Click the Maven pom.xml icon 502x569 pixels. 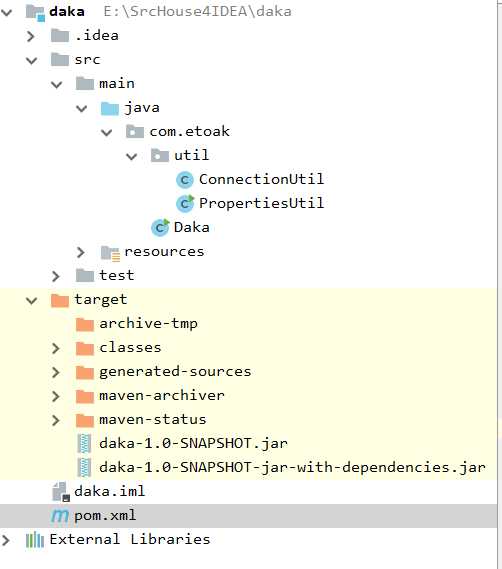pyautogui.click(x=60, y=516)
